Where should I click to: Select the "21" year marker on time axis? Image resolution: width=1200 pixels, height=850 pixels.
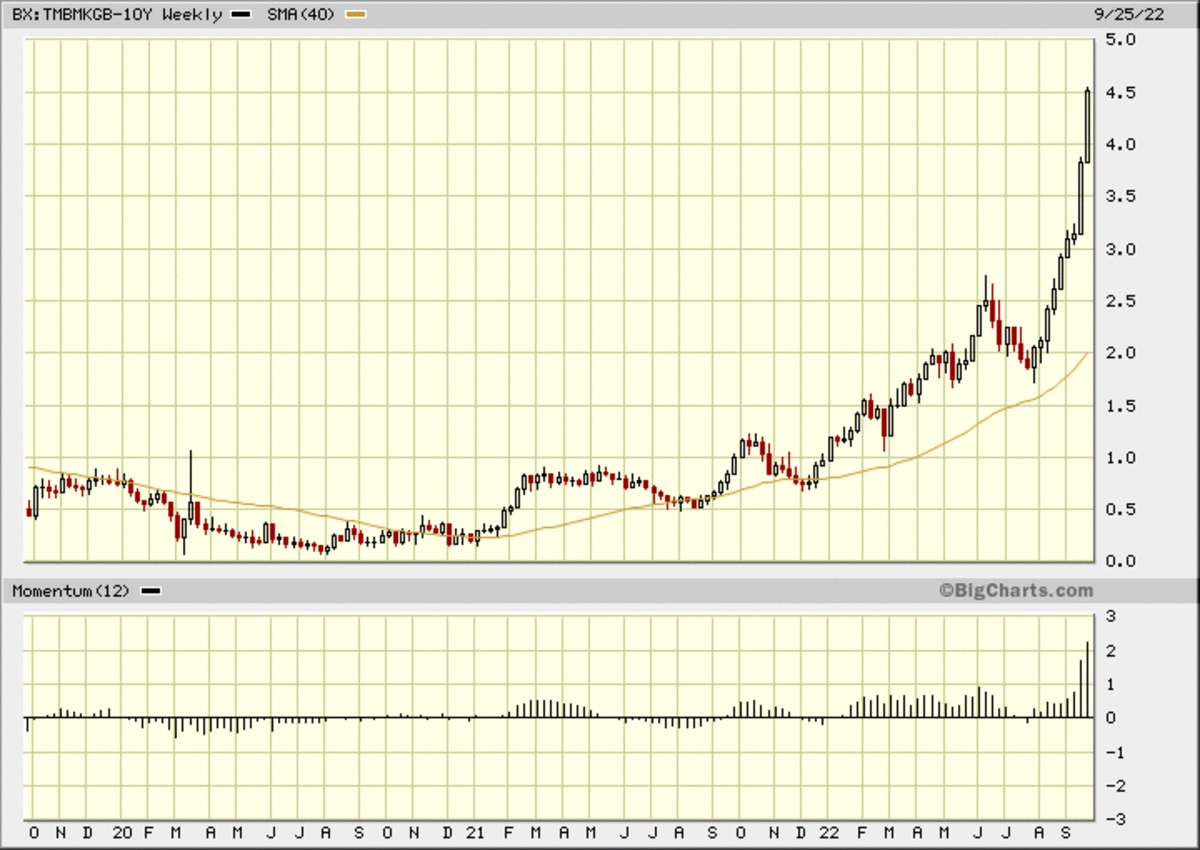[x=476, y=833]
